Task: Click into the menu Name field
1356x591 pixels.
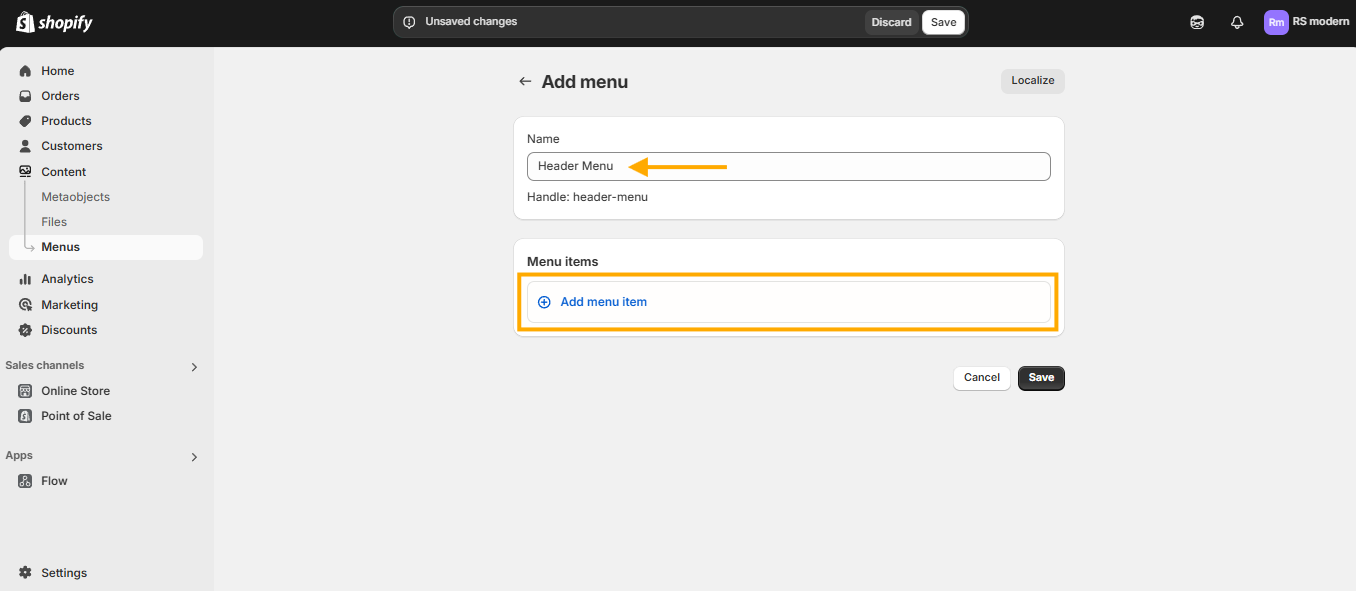Action: [x=789, y=166]
